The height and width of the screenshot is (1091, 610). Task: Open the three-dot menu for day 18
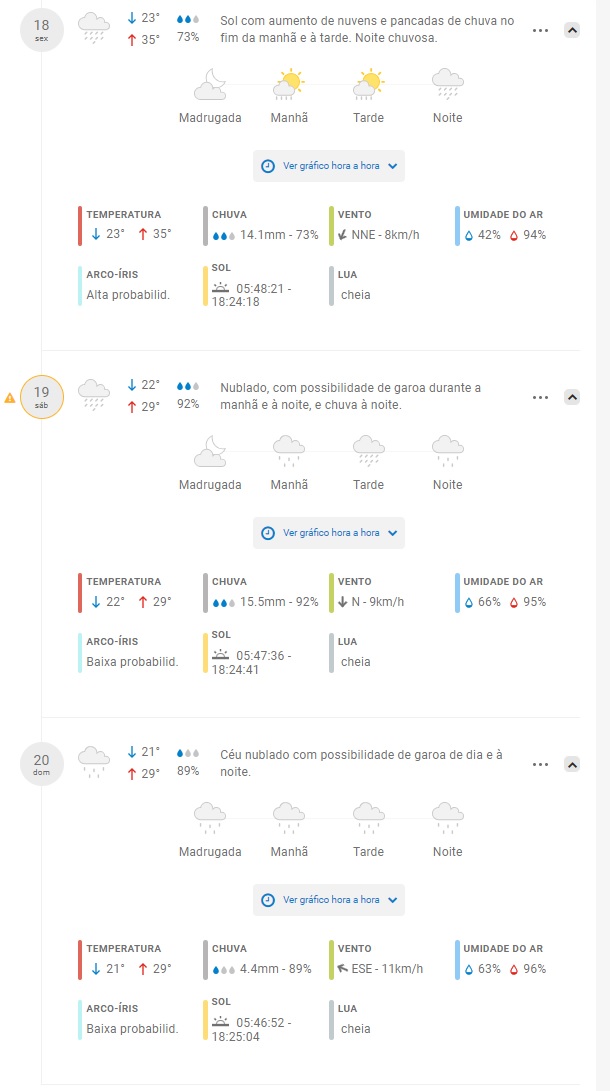point(541,30)
